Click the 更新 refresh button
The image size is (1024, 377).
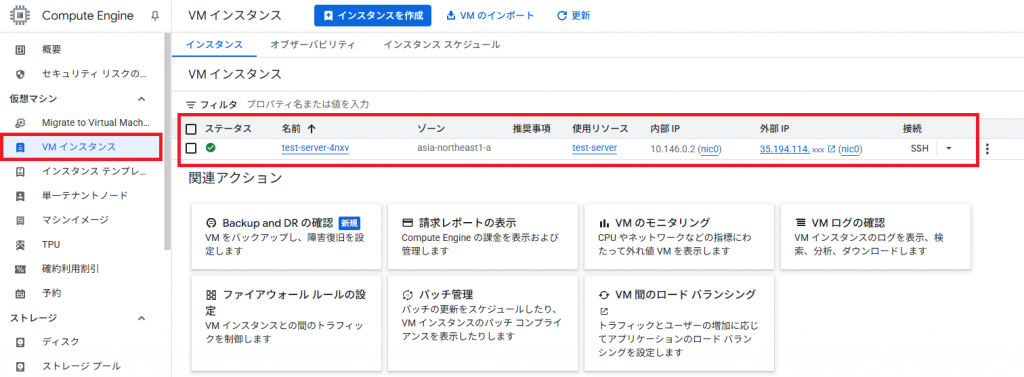point(573,15)
